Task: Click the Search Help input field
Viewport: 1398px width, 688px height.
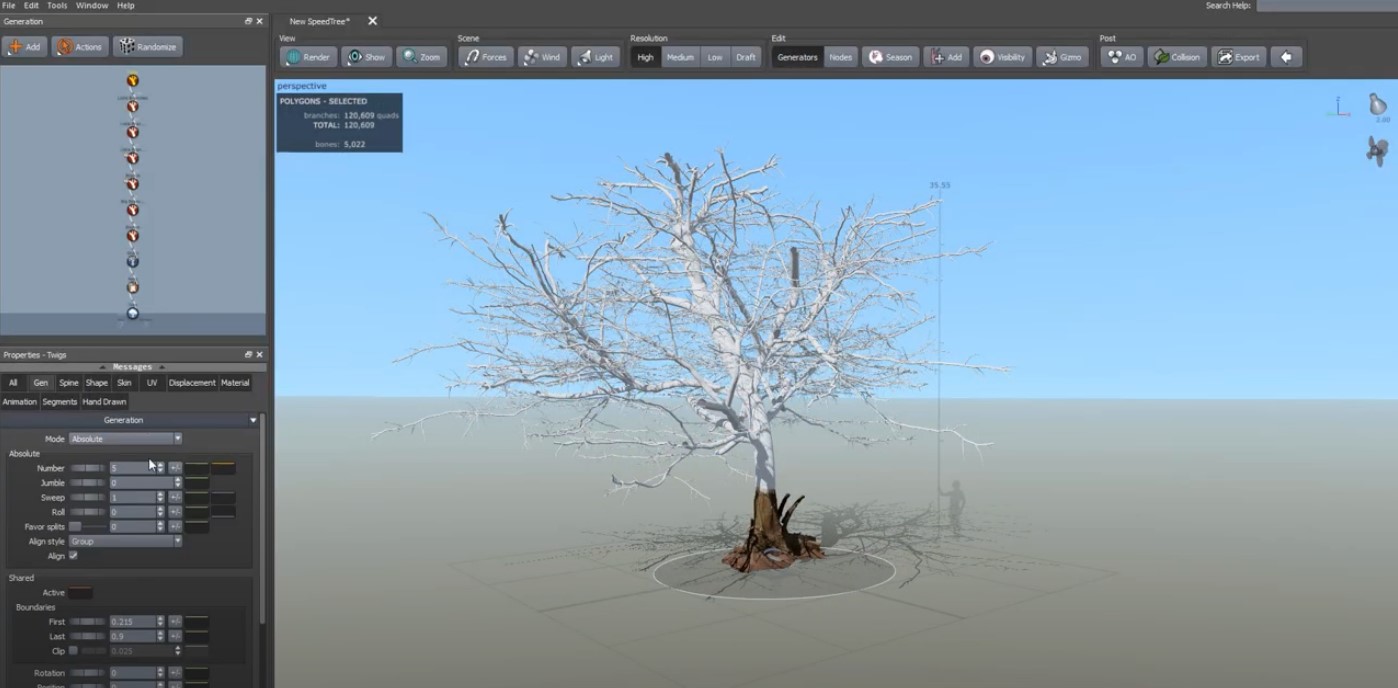Action: click(x=1326, y=6)
